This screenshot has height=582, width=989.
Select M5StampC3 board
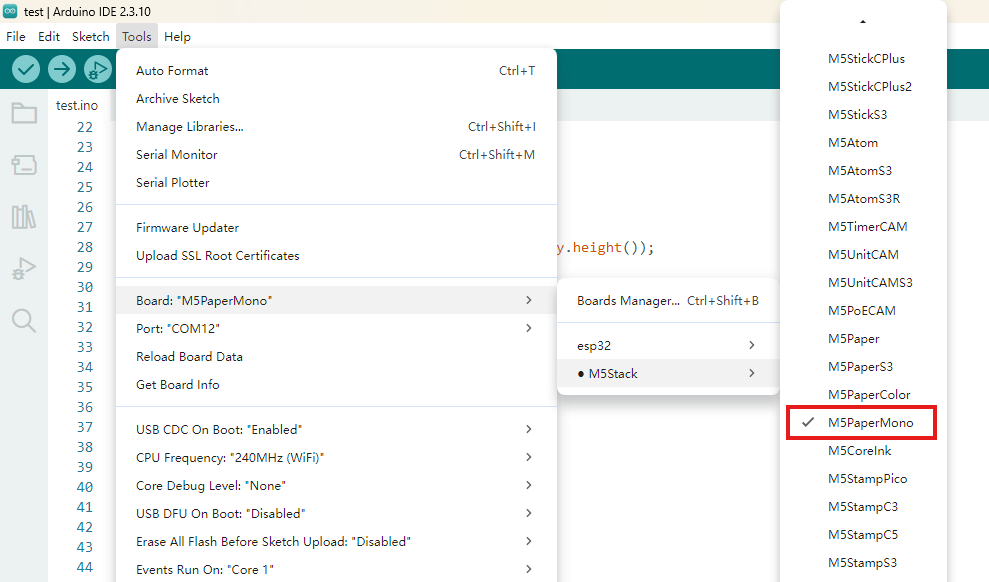click(863, 506)
